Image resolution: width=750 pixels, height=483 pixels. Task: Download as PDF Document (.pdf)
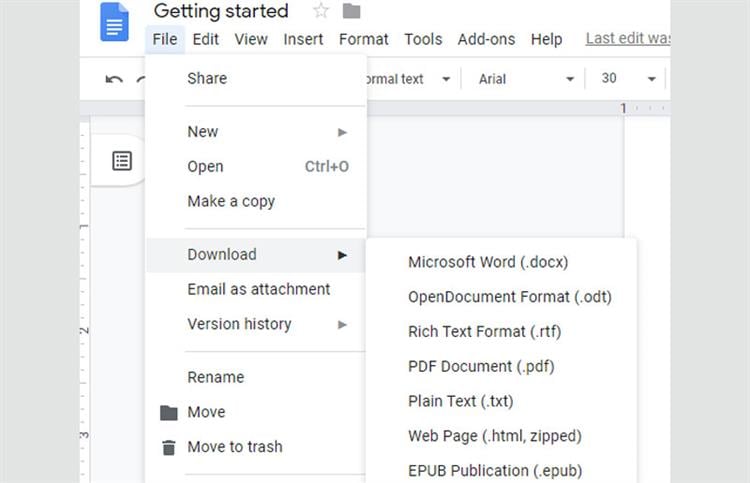click(502, 367)
